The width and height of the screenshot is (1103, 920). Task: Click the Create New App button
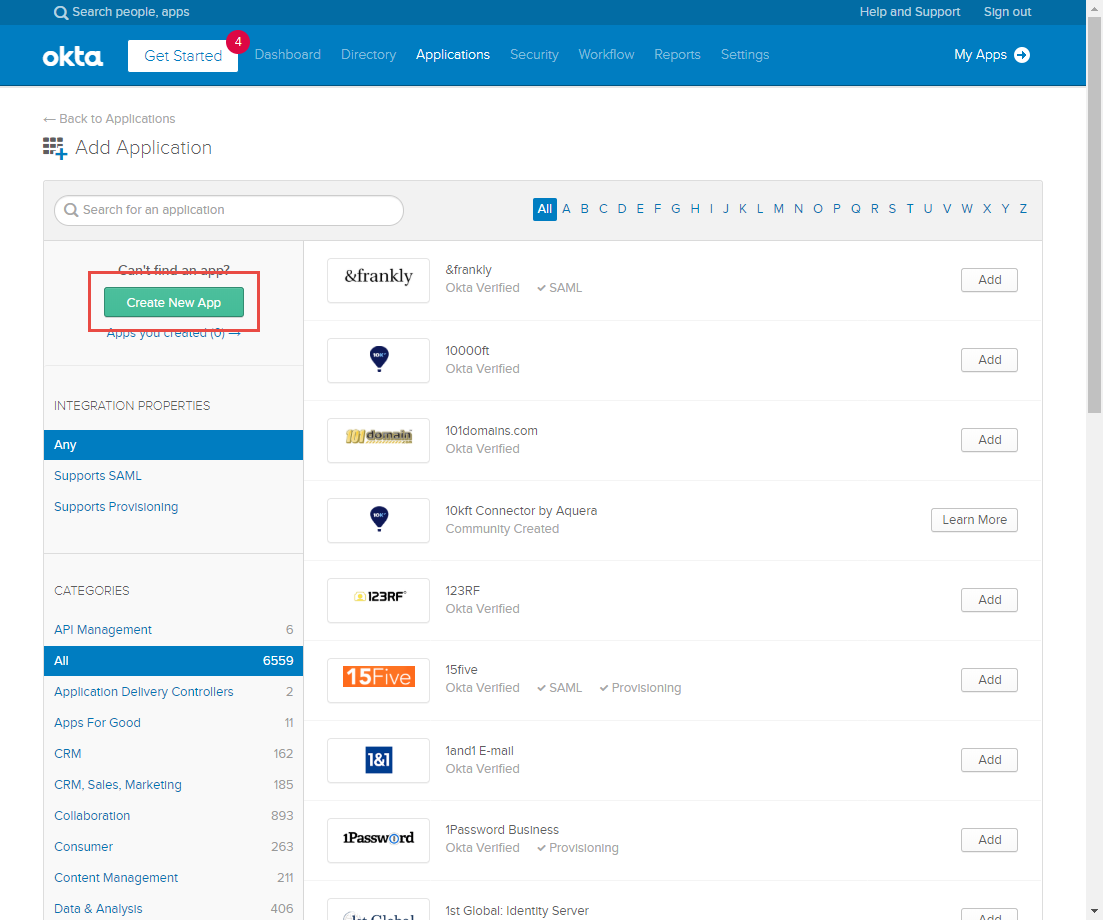click(x=174, y=302)
